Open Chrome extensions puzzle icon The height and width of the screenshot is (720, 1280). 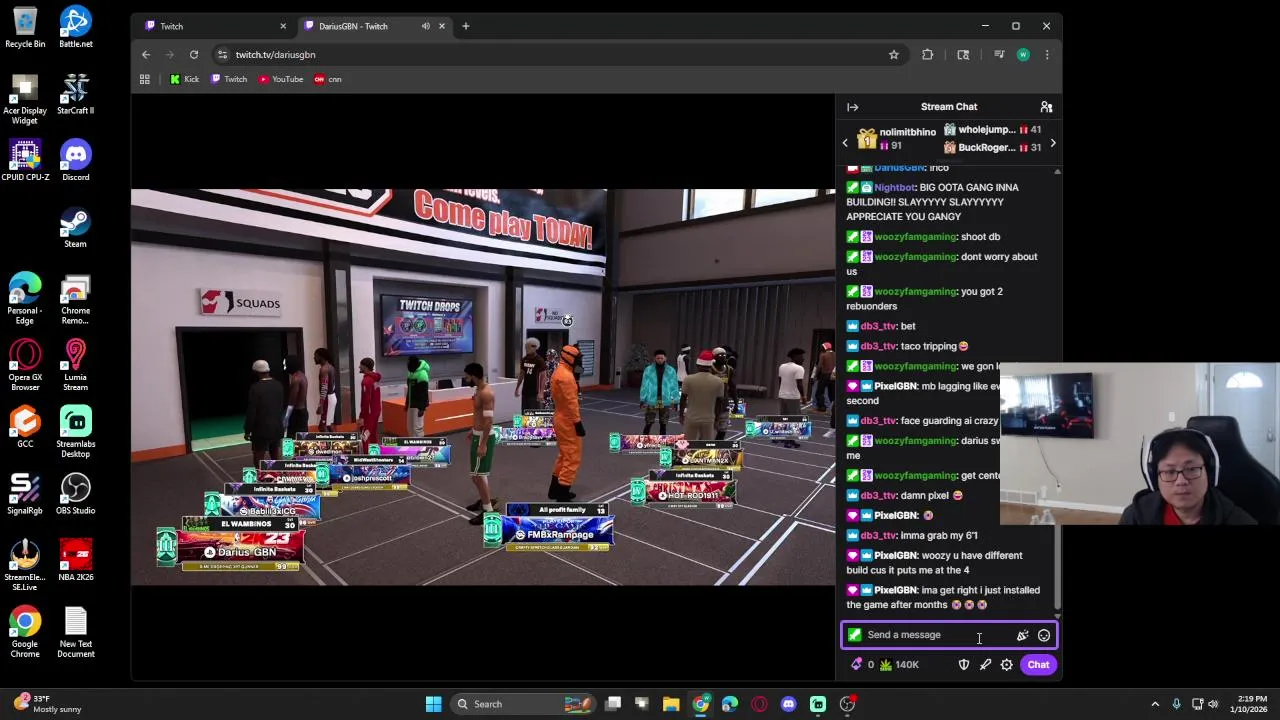(x=928, y=55)
